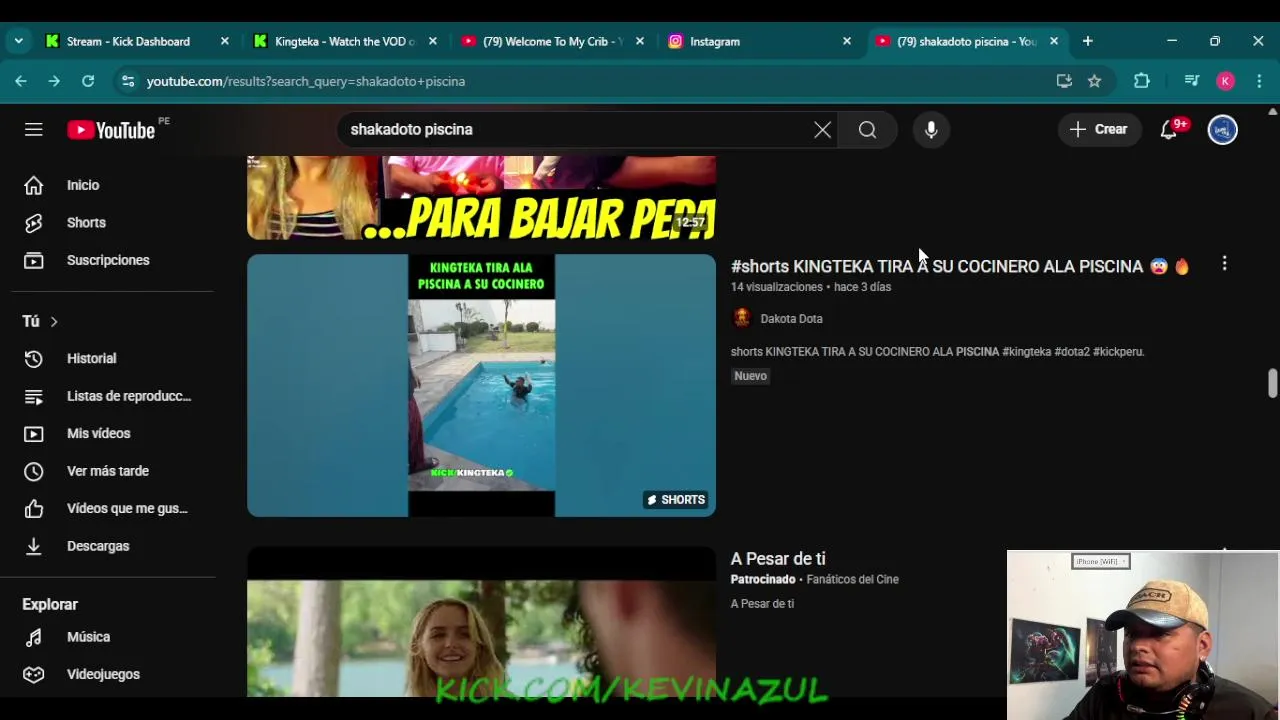The image size is (1280, 720).
Task: Open the Crear upload menu
Action: point(1099,129)
